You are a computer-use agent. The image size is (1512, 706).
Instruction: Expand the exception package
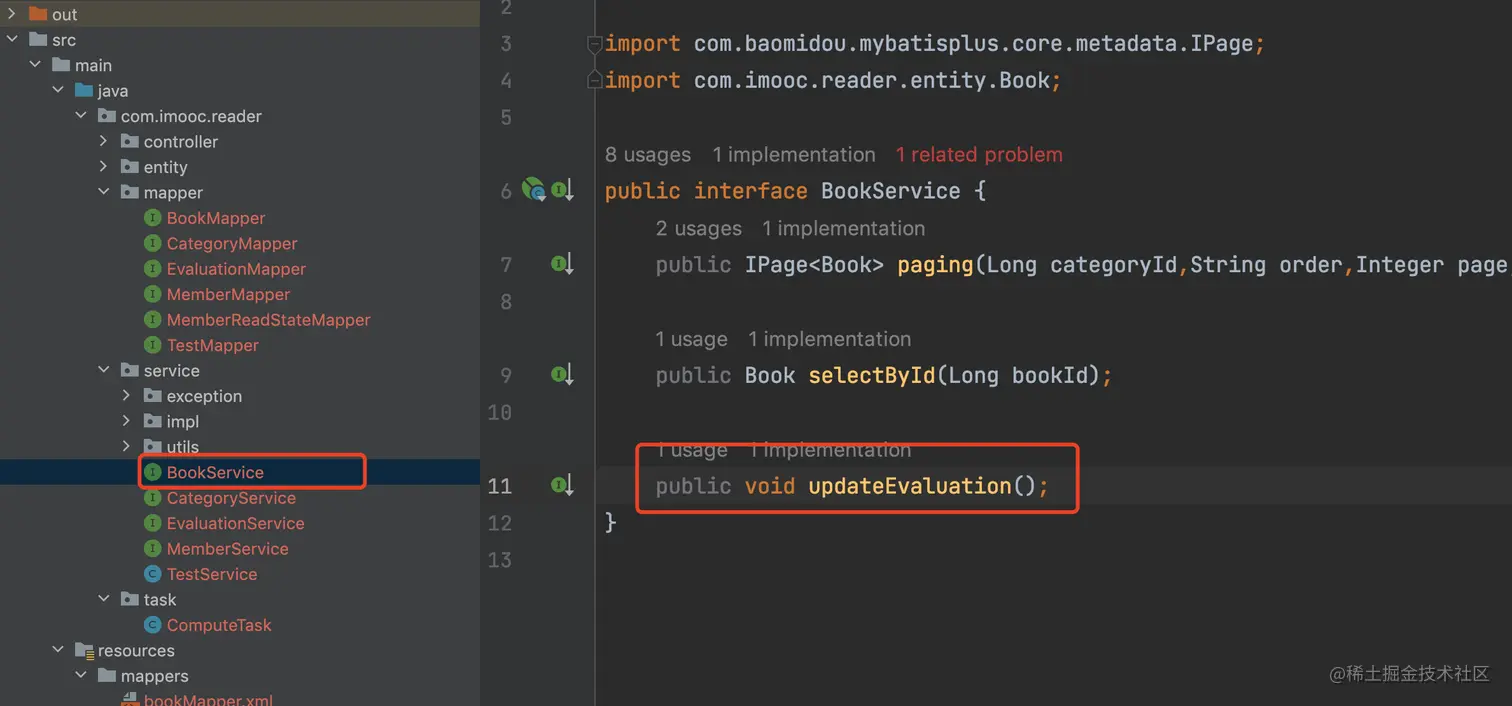127,396
